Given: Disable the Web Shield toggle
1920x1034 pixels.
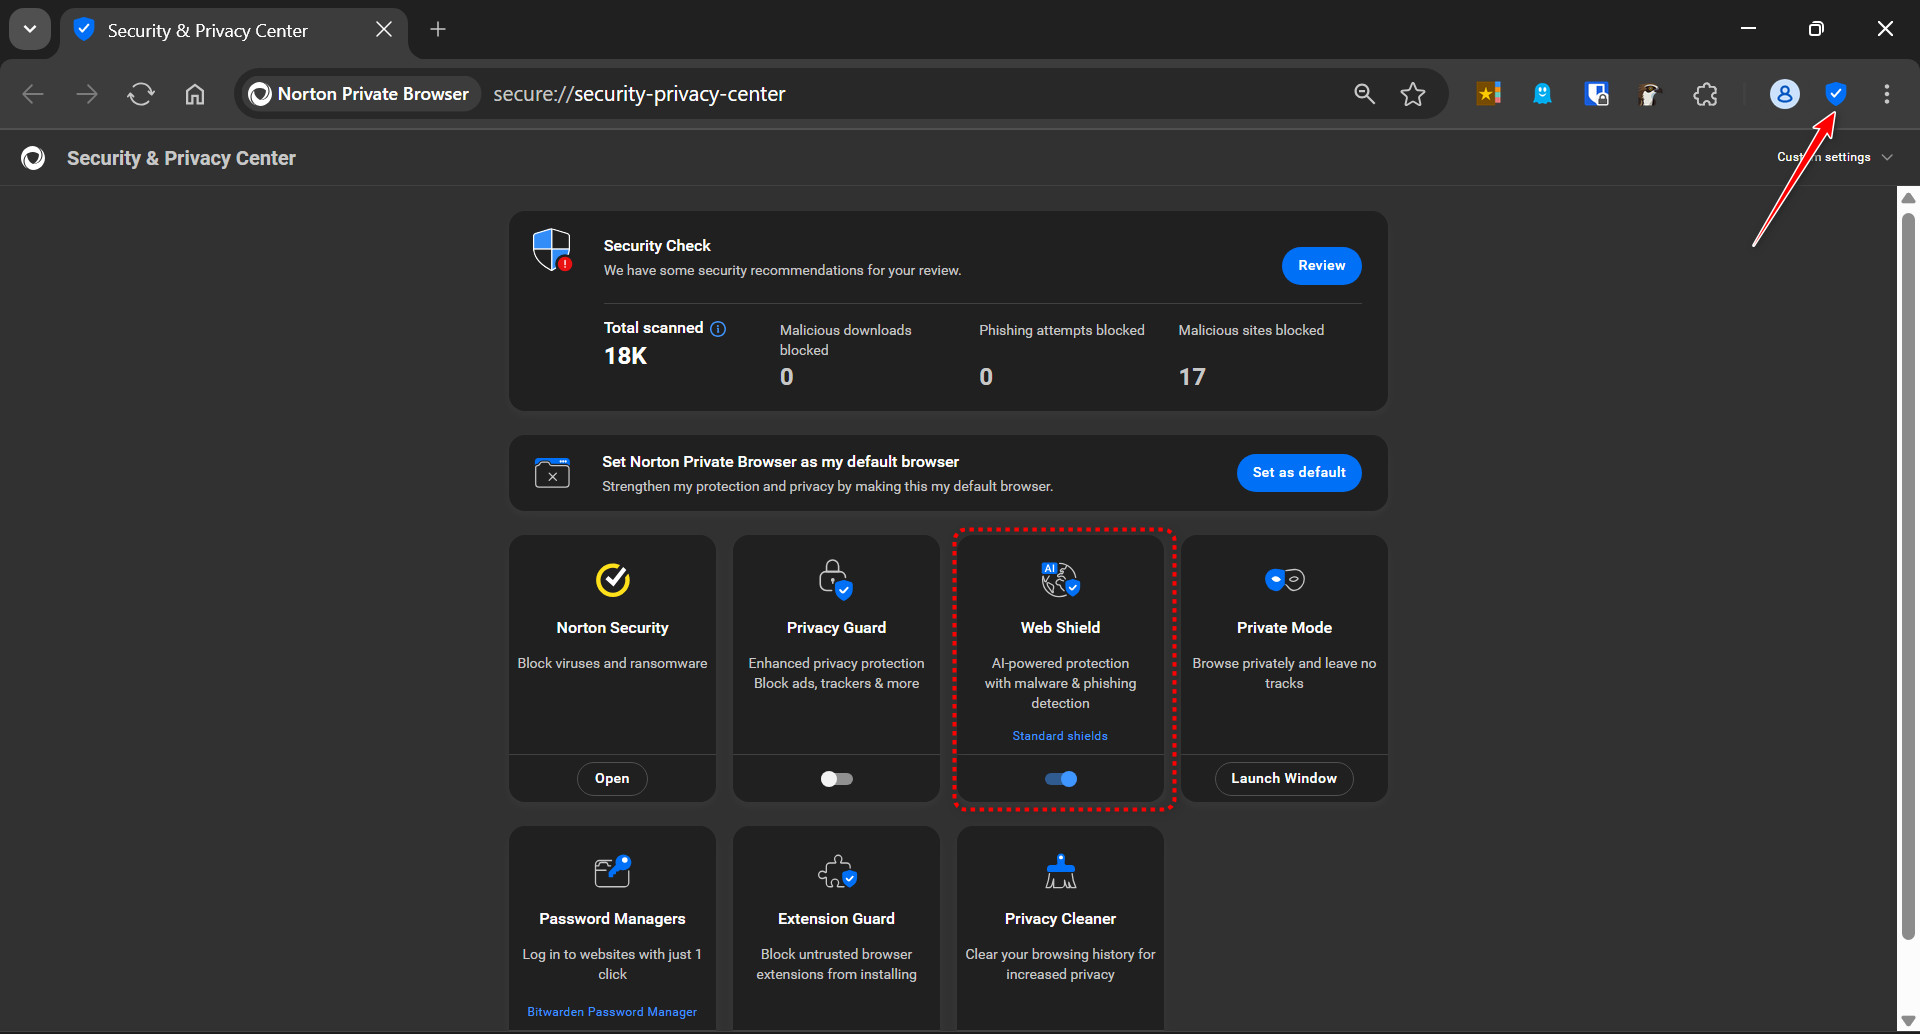Looking at the screenshot, I should [1060, 779].
